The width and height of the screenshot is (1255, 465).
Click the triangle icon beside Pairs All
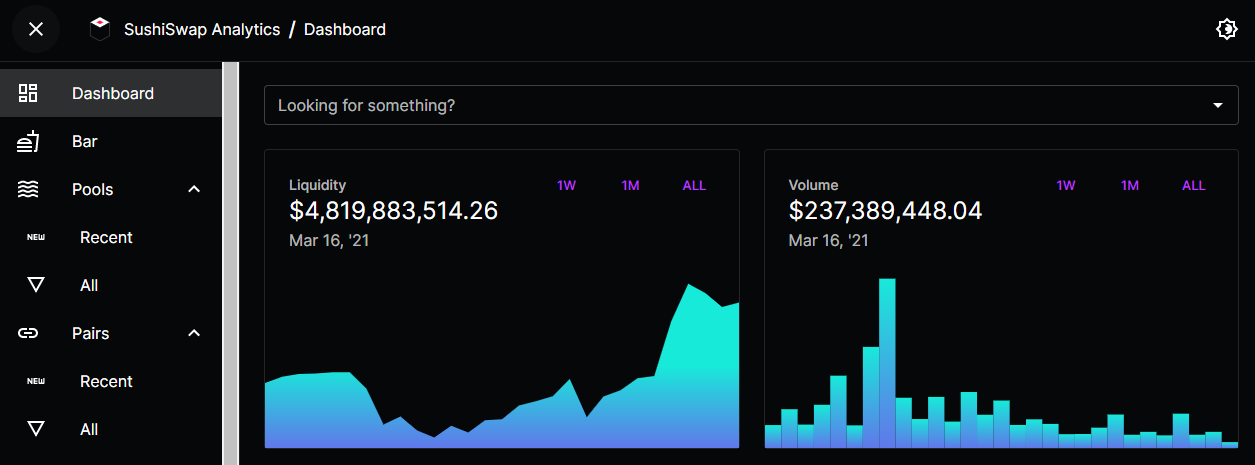[36, 429]
